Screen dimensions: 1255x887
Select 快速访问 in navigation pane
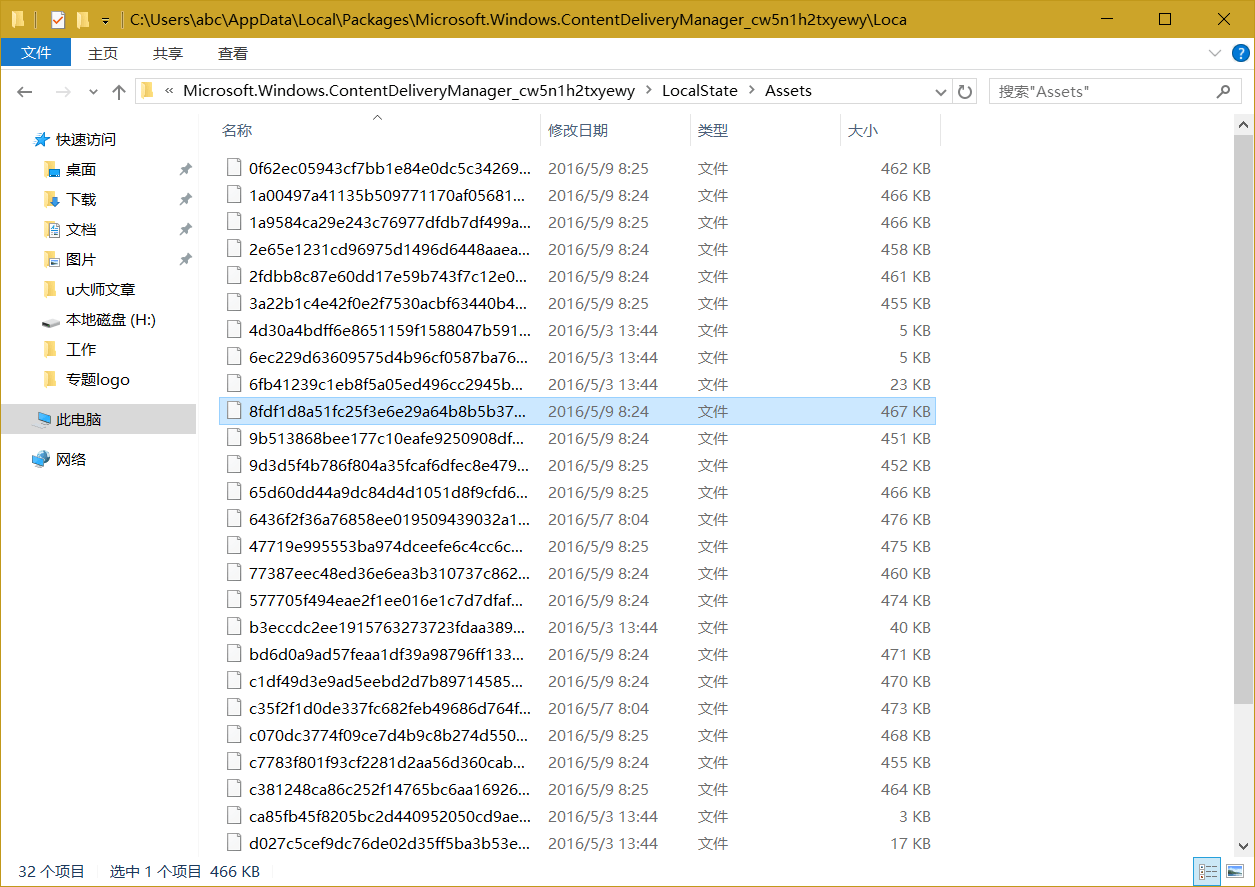coord(86,140)
